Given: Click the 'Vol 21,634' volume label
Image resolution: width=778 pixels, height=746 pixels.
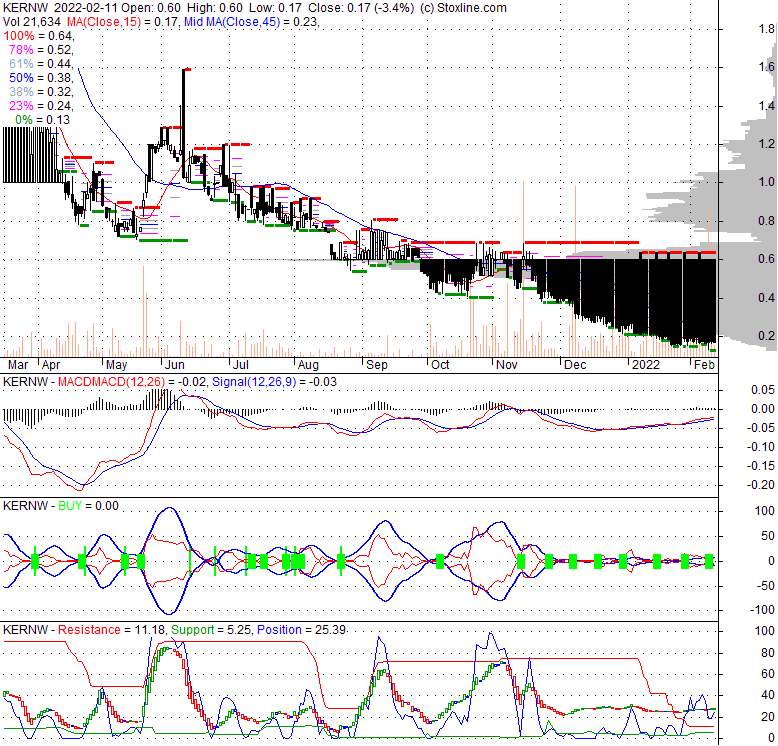Looking at the screenshot, I should pyautogui.click(x=32, y=22).
